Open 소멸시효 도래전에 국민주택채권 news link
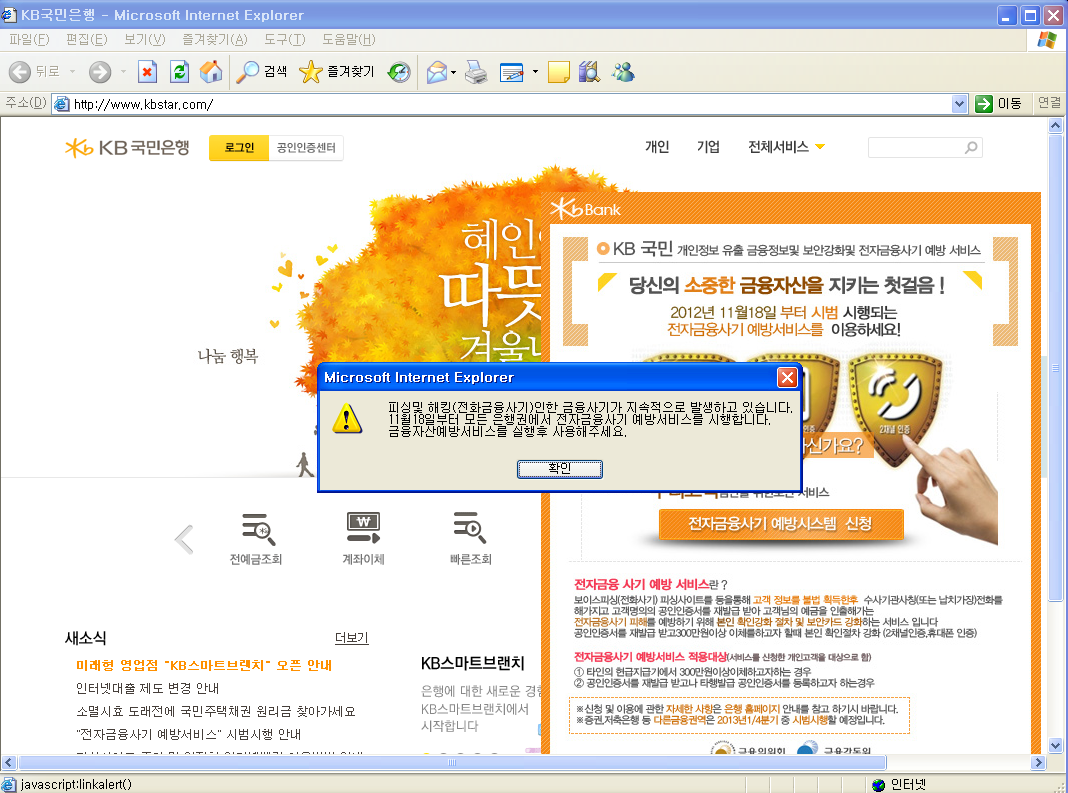Viewport: 1068px width, 793px height. click(x=215, y=711)
